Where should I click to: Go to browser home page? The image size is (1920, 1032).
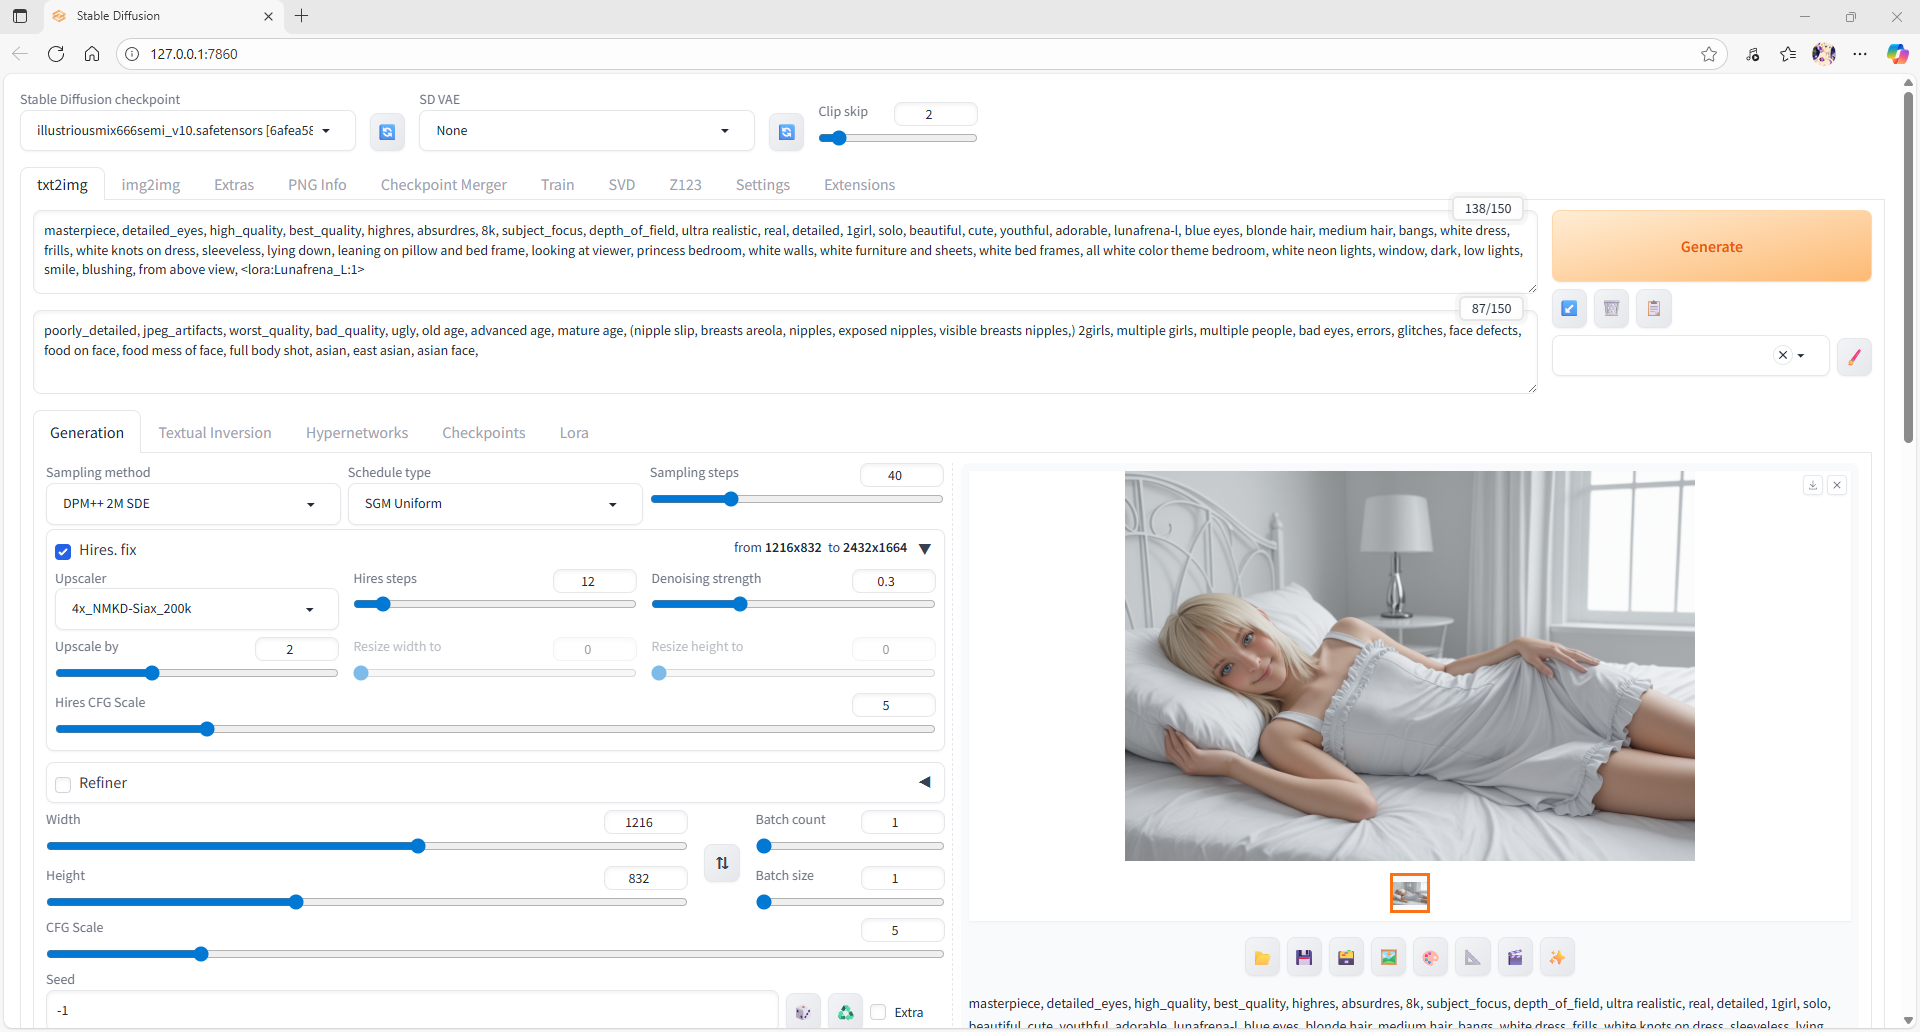[92, 54]
